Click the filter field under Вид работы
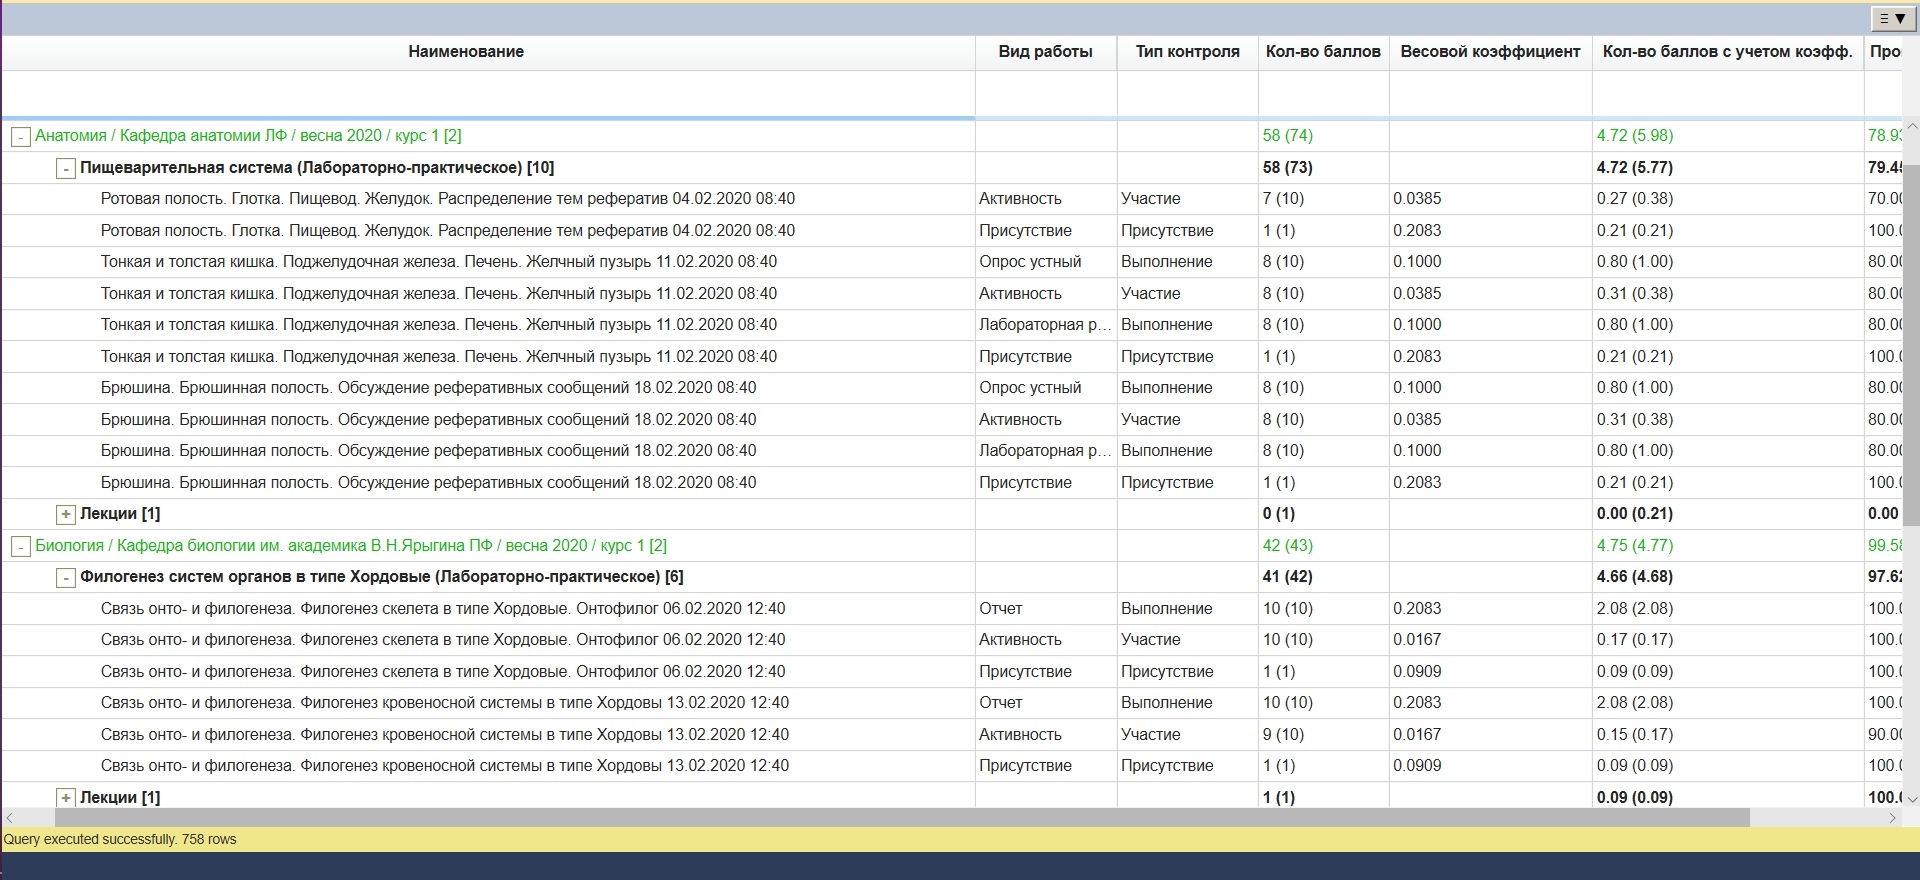This screenshot has height=880, width=1920. coord(1046,94)
